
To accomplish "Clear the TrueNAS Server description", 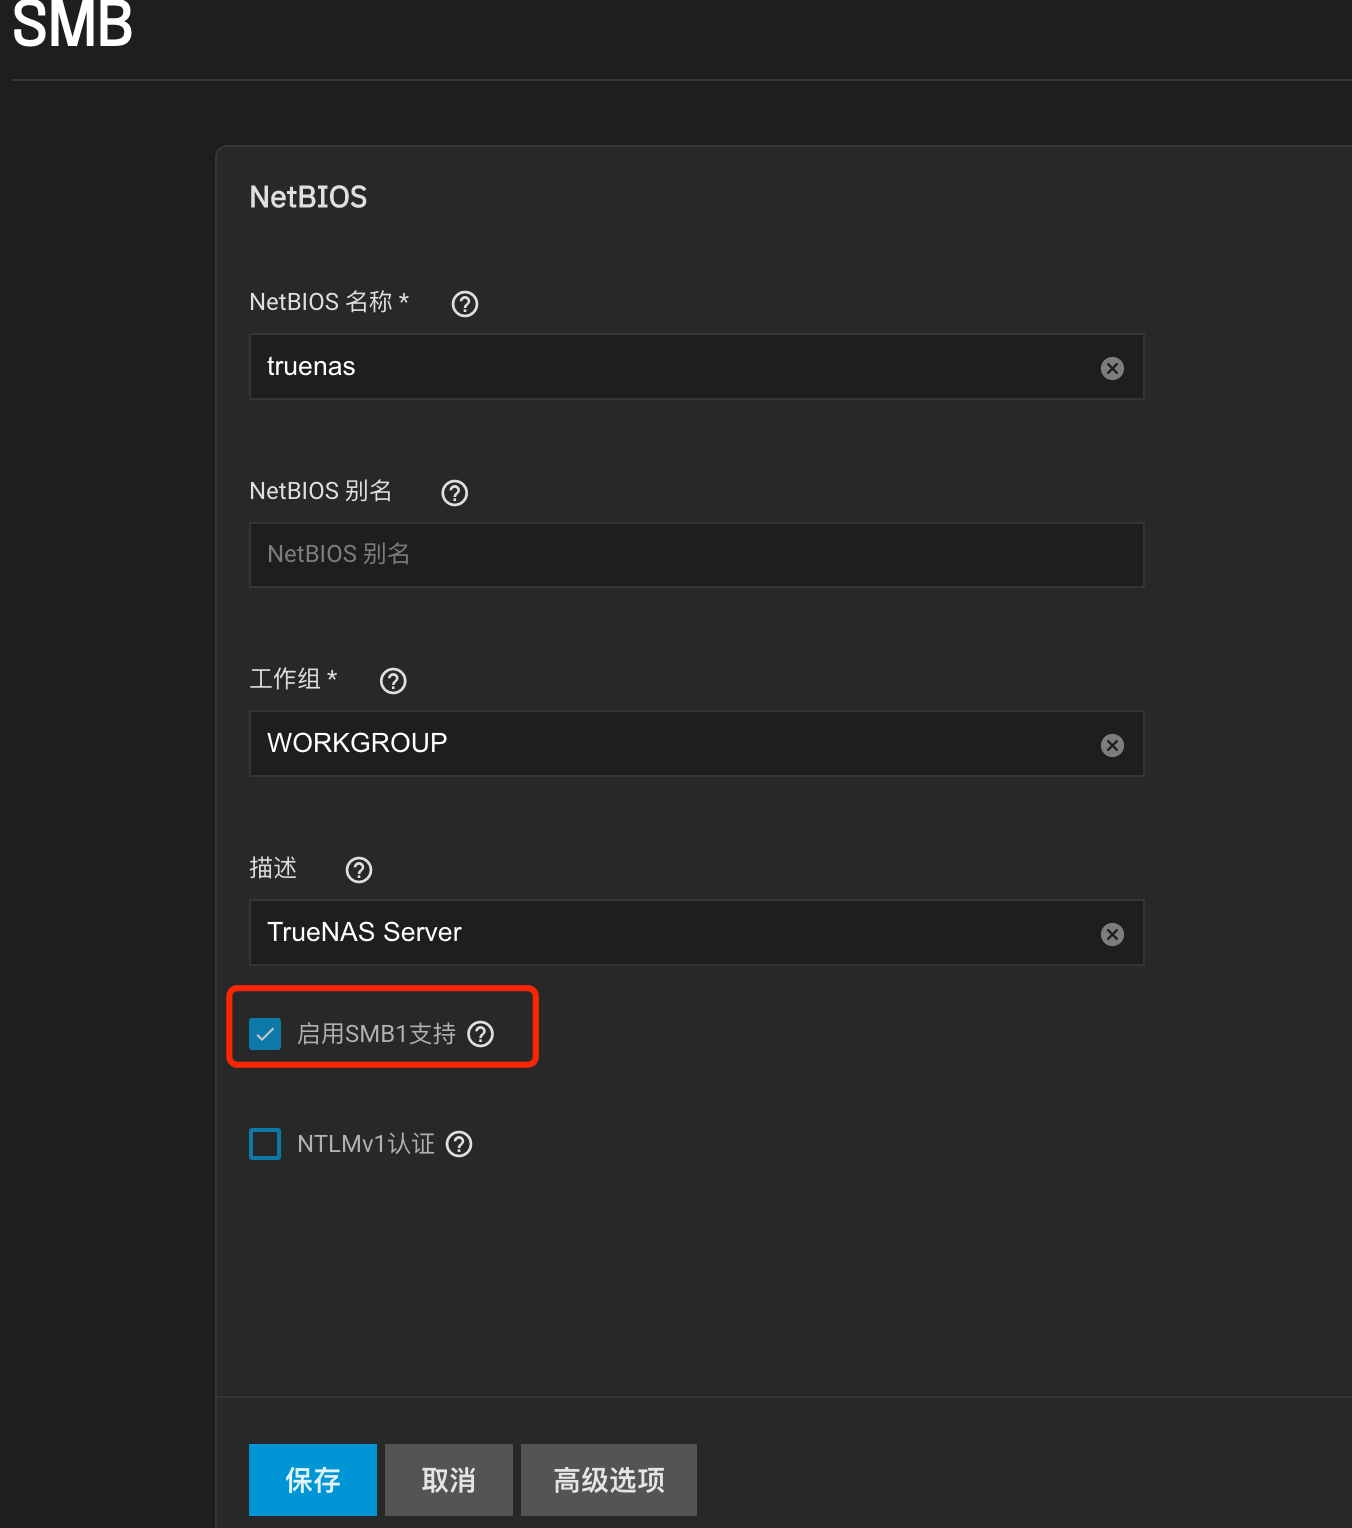I will (1112, 934).
